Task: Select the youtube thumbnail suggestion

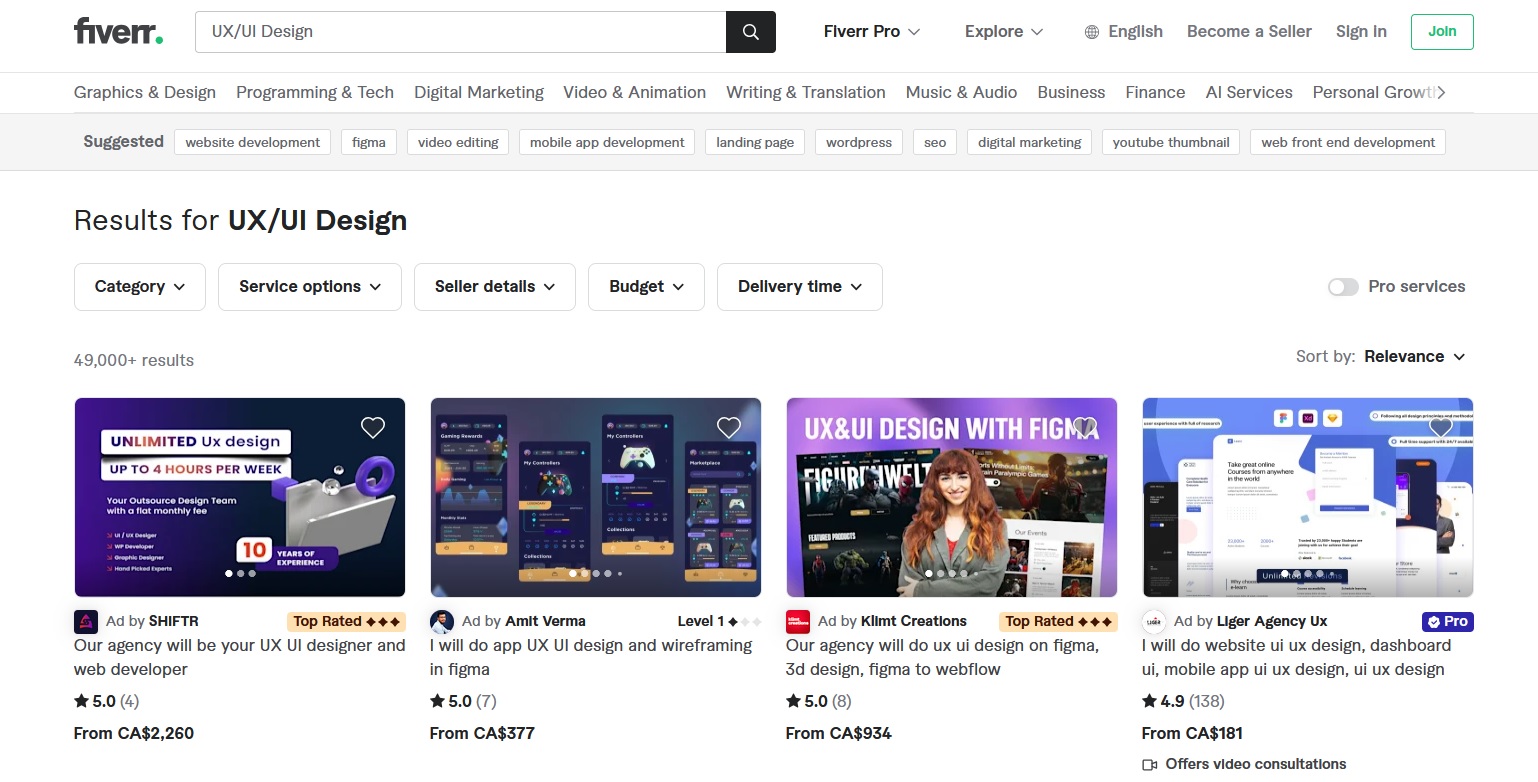Action: point(1171,142)
